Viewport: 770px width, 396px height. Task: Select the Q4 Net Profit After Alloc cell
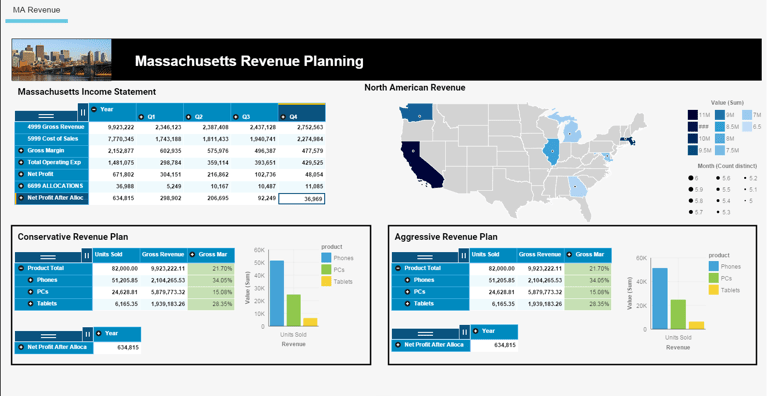(302, 198)
